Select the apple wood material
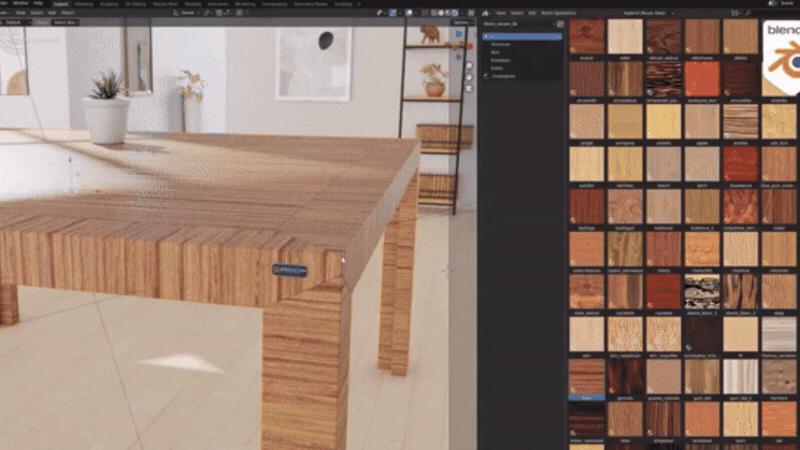Image resolution: width=800 pixels, height=450 pixels. [702, 121]
